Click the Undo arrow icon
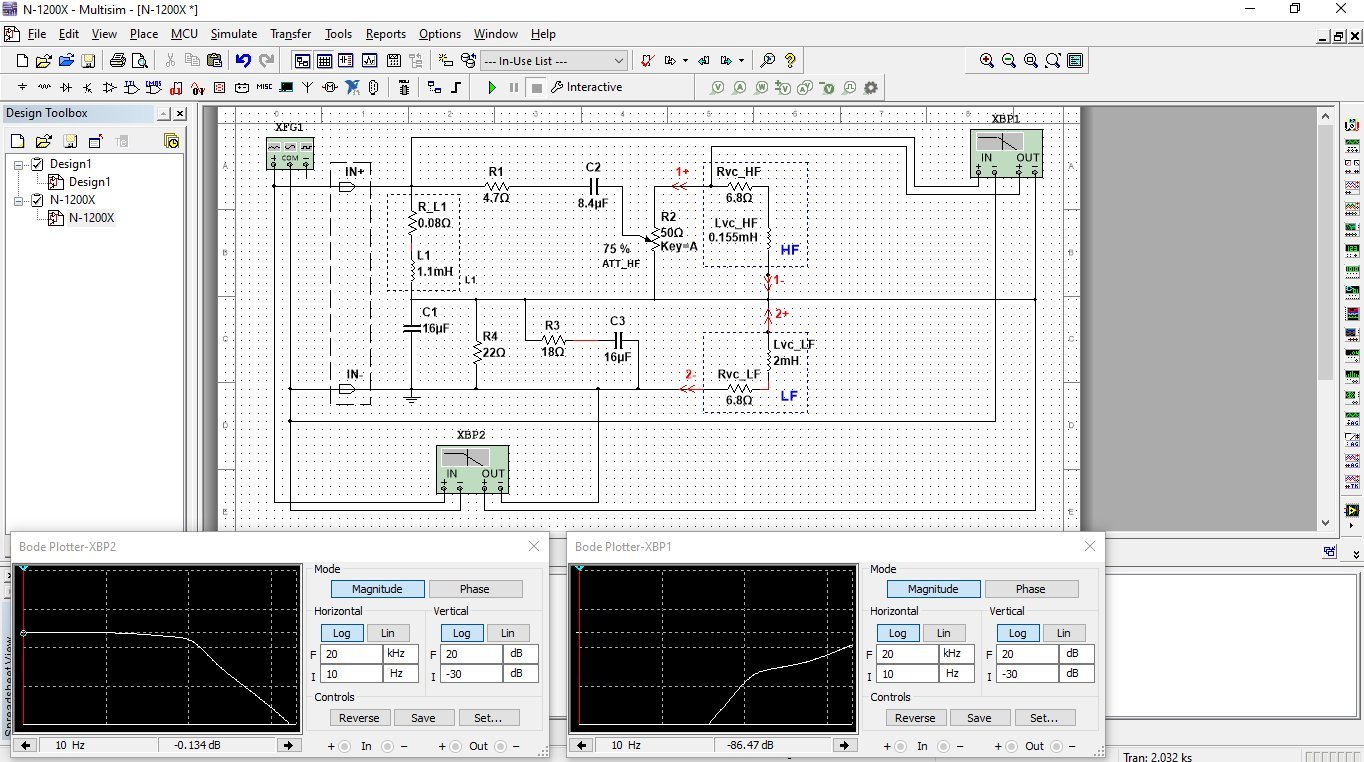 click(x=243, y=61)
